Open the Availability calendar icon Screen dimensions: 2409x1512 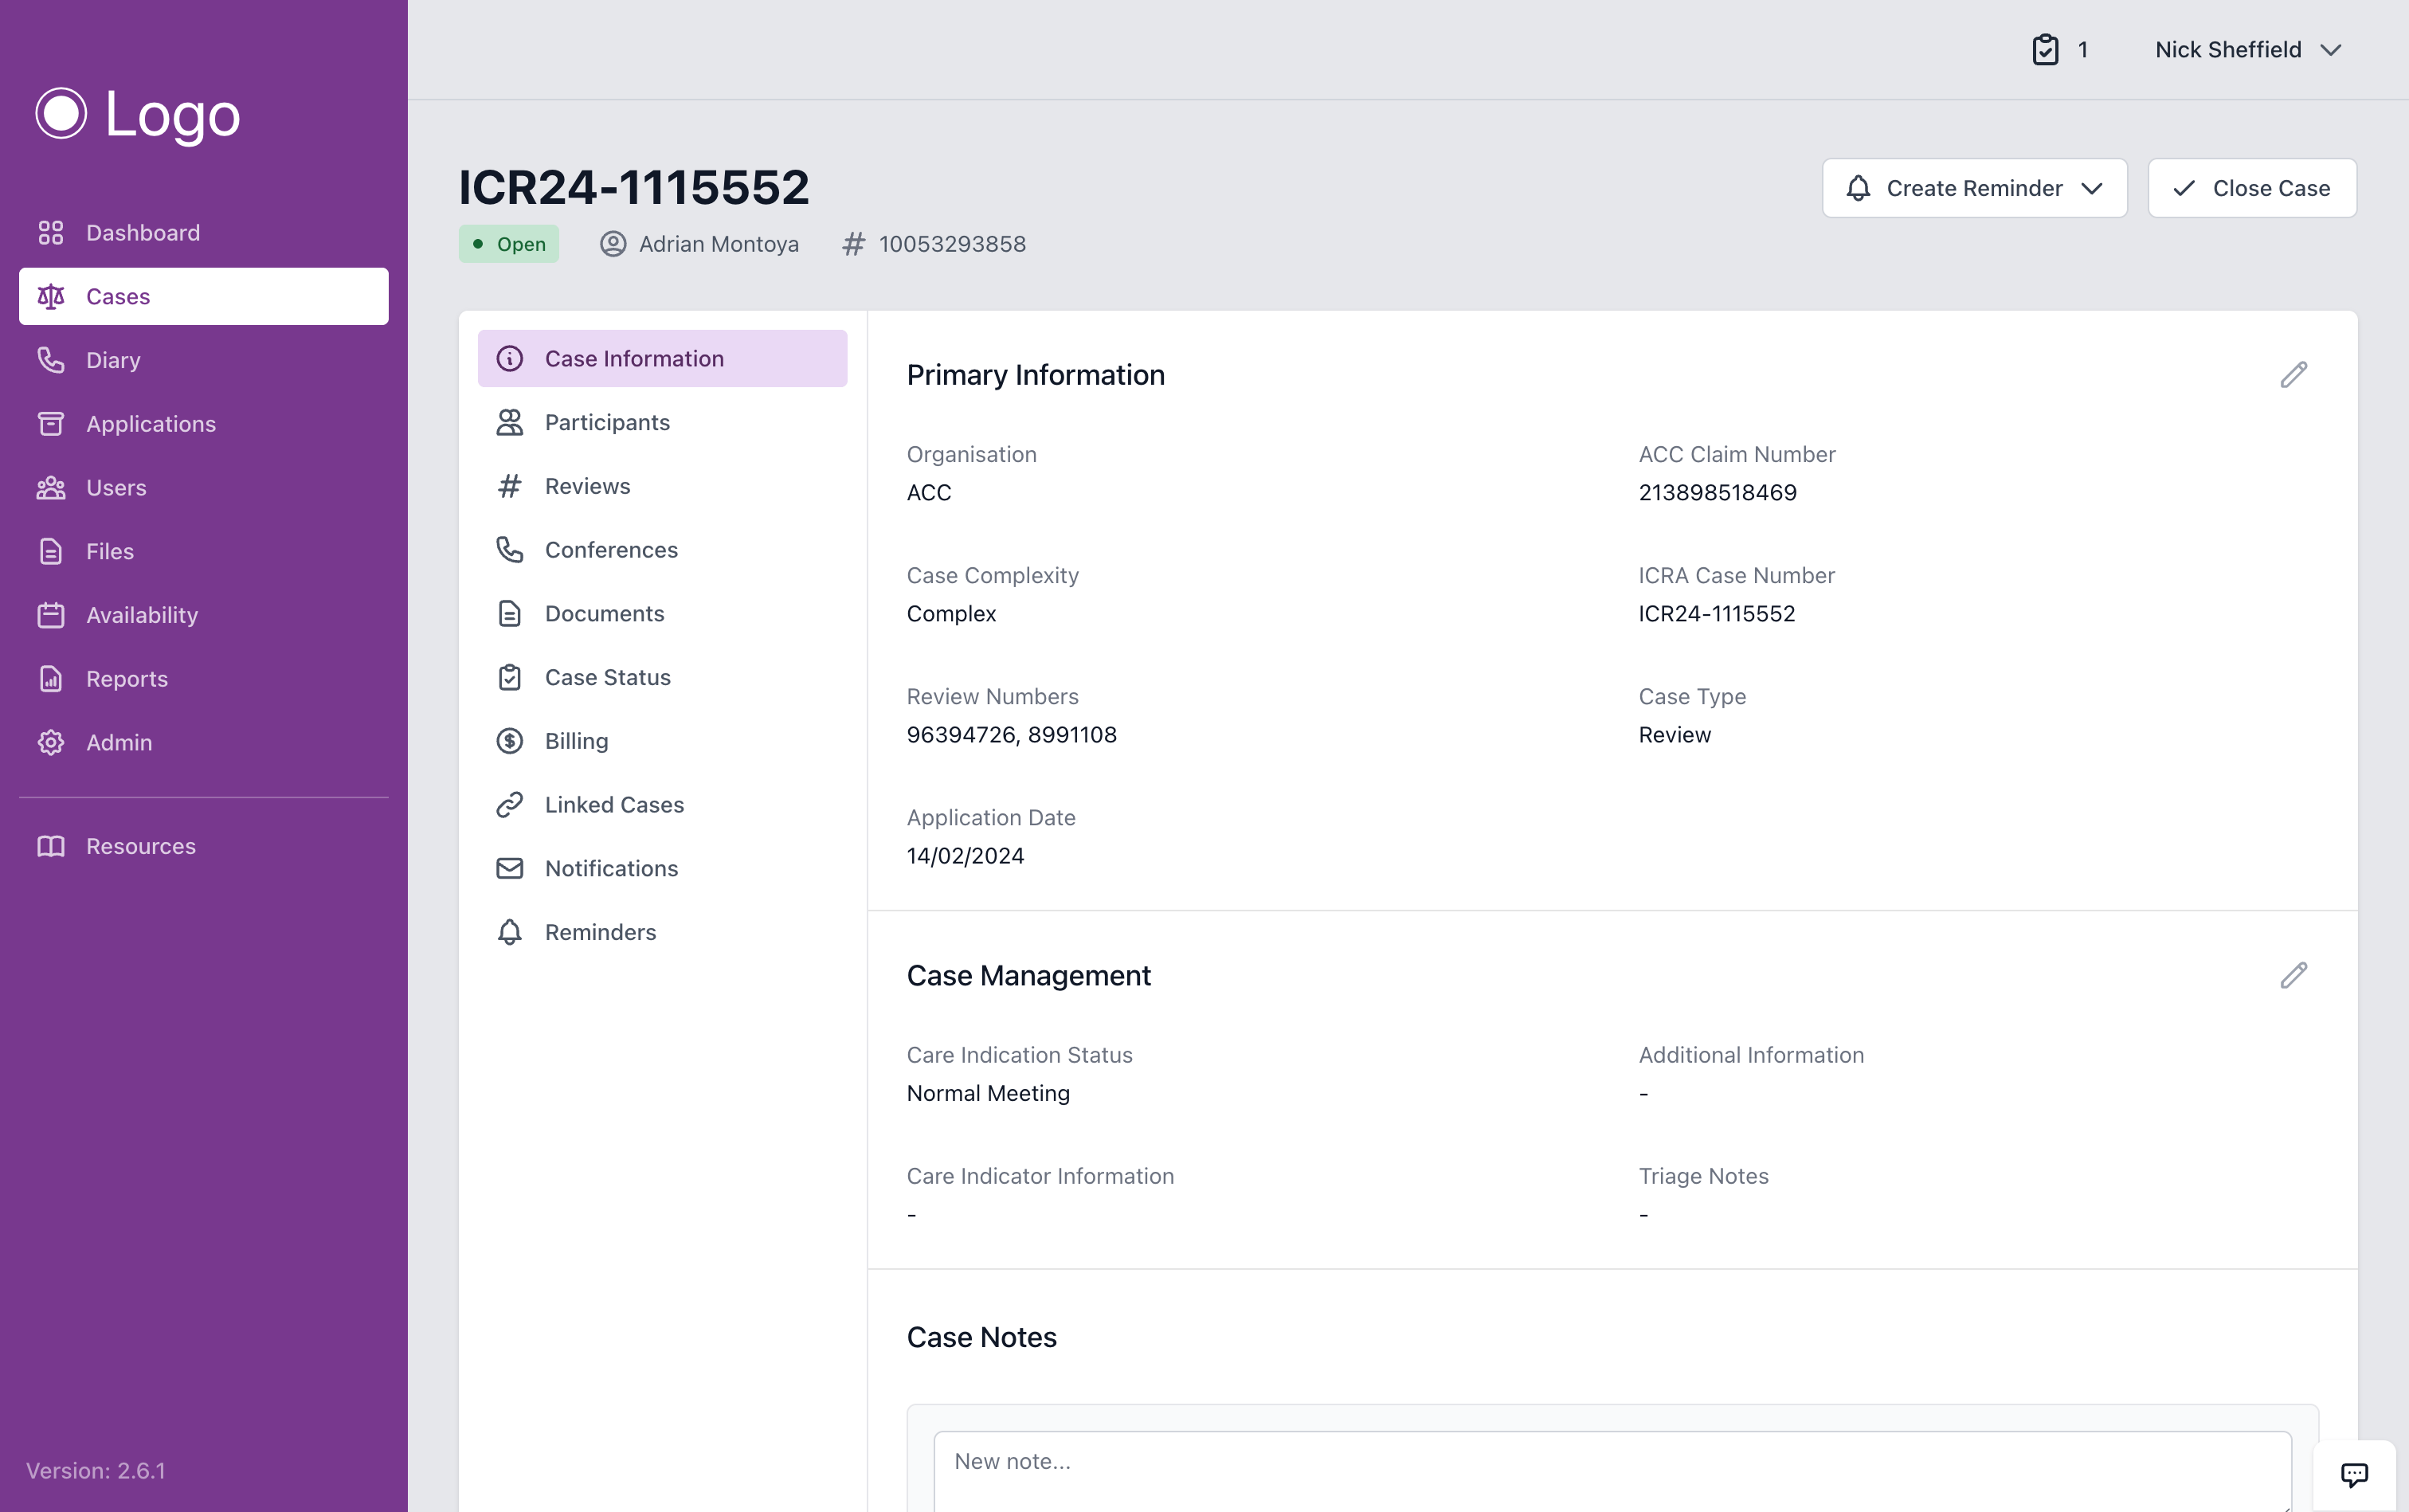pos(51,614)
